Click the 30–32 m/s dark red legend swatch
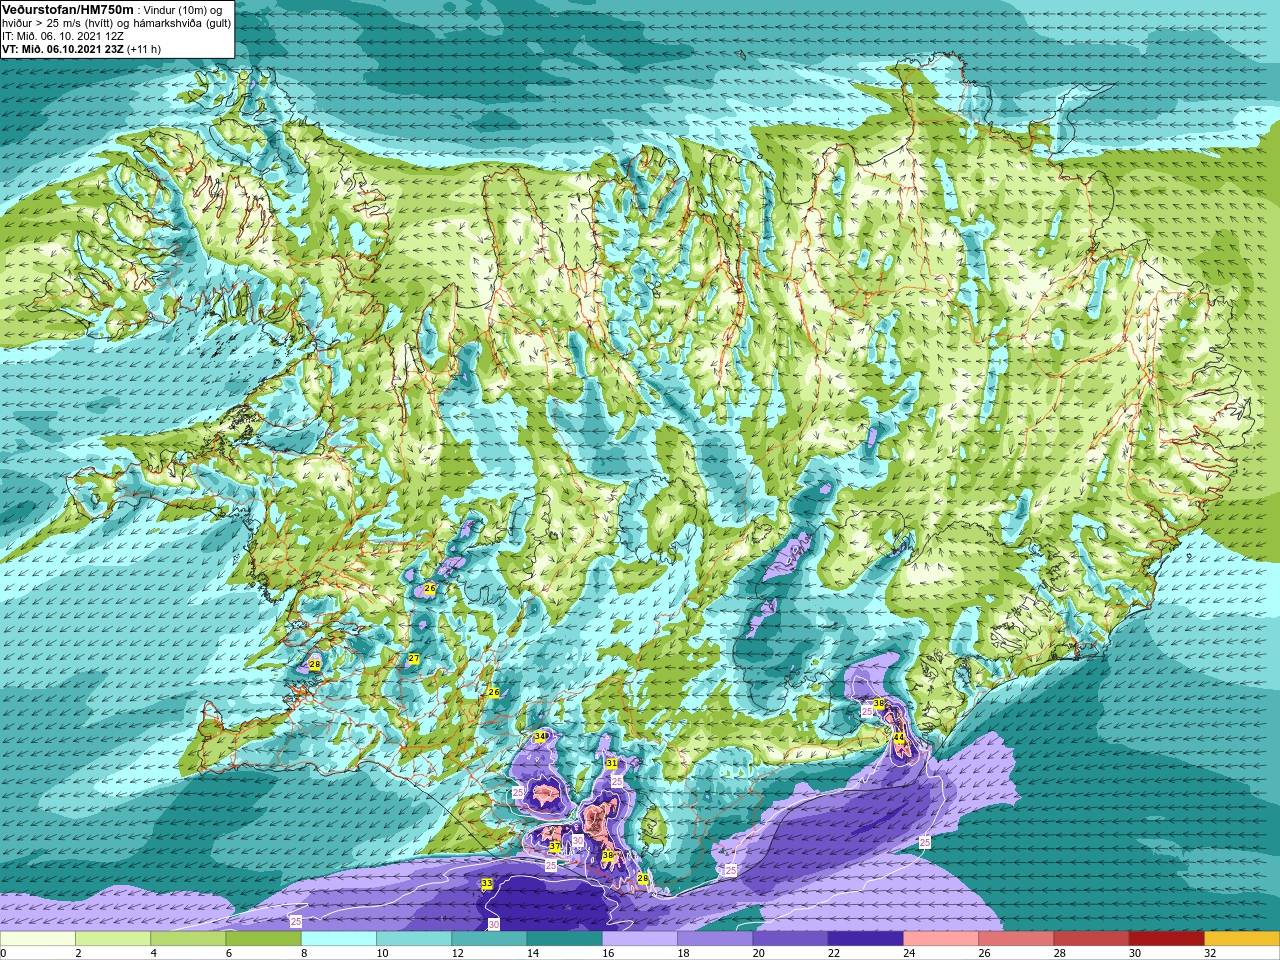 pos(1167,939)
